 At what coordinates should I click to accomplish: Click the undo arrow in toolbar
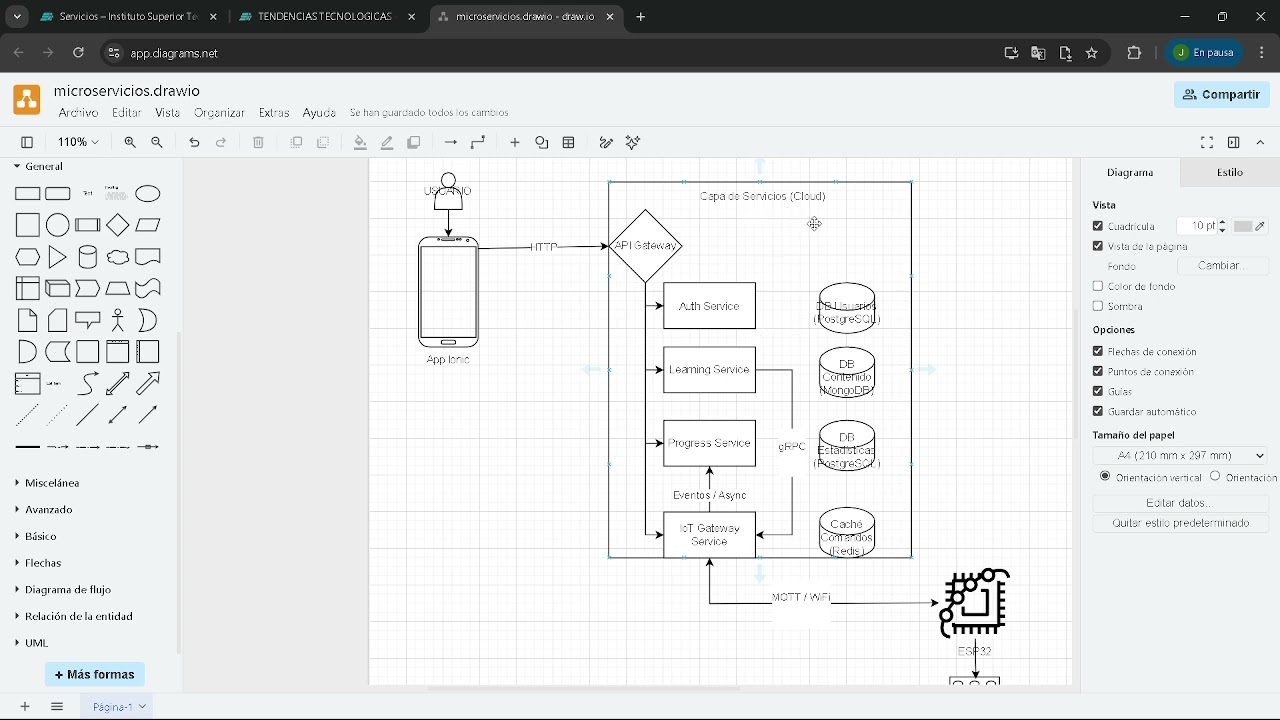point(194,143)
